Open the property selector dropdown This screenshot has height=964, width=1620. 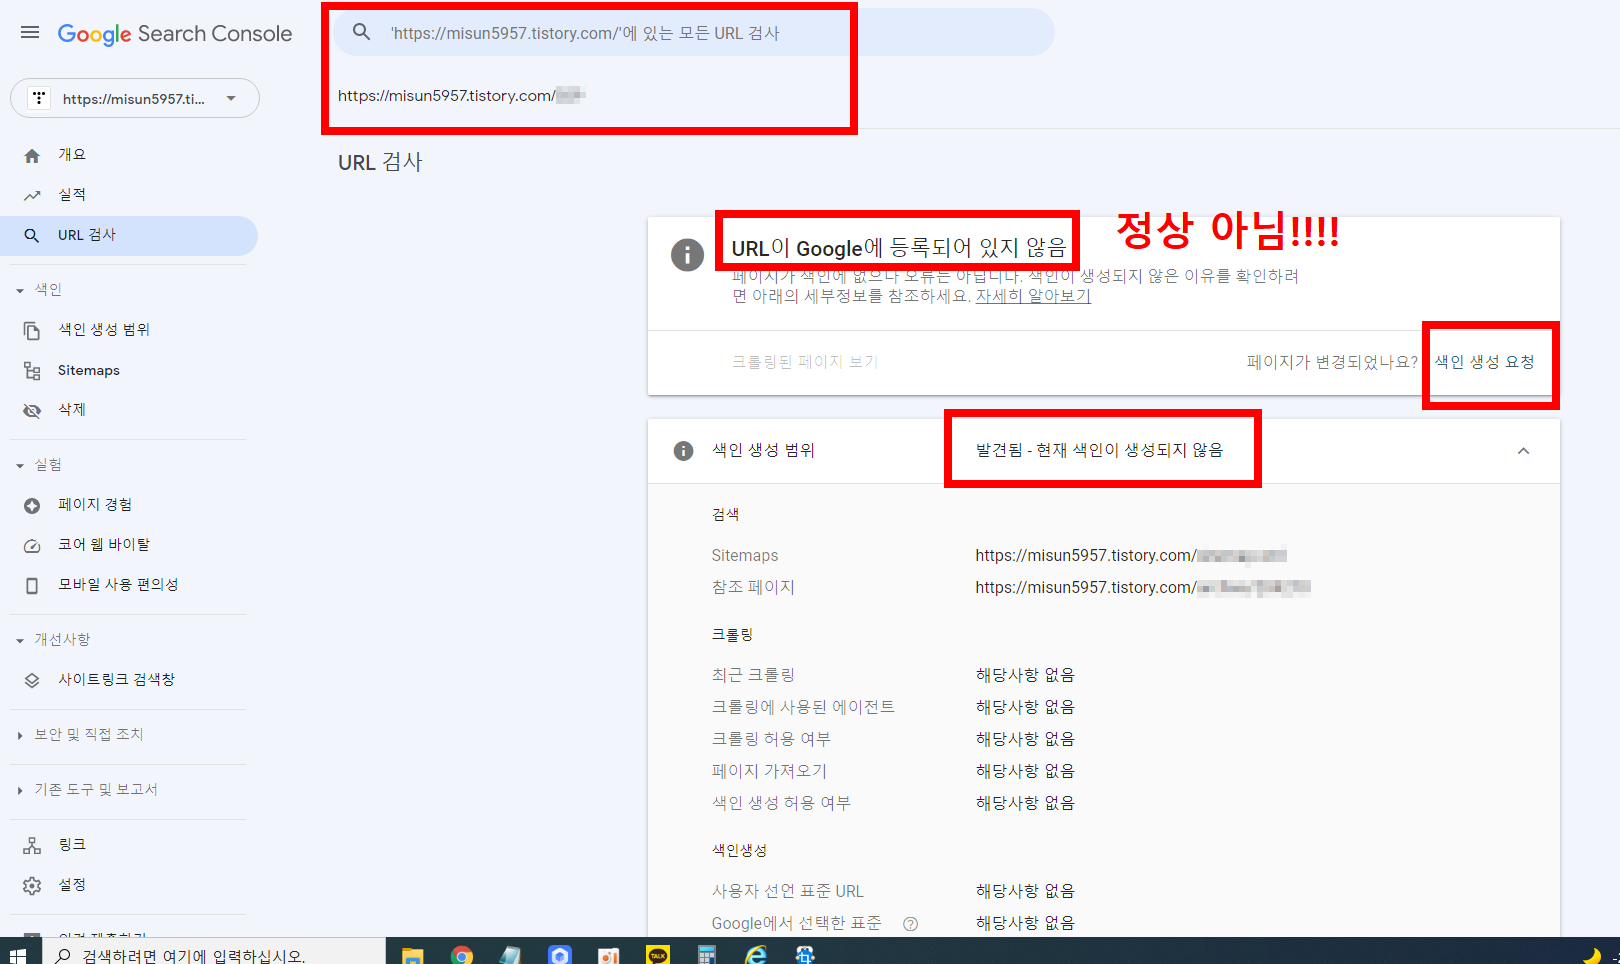coord(135,98)
